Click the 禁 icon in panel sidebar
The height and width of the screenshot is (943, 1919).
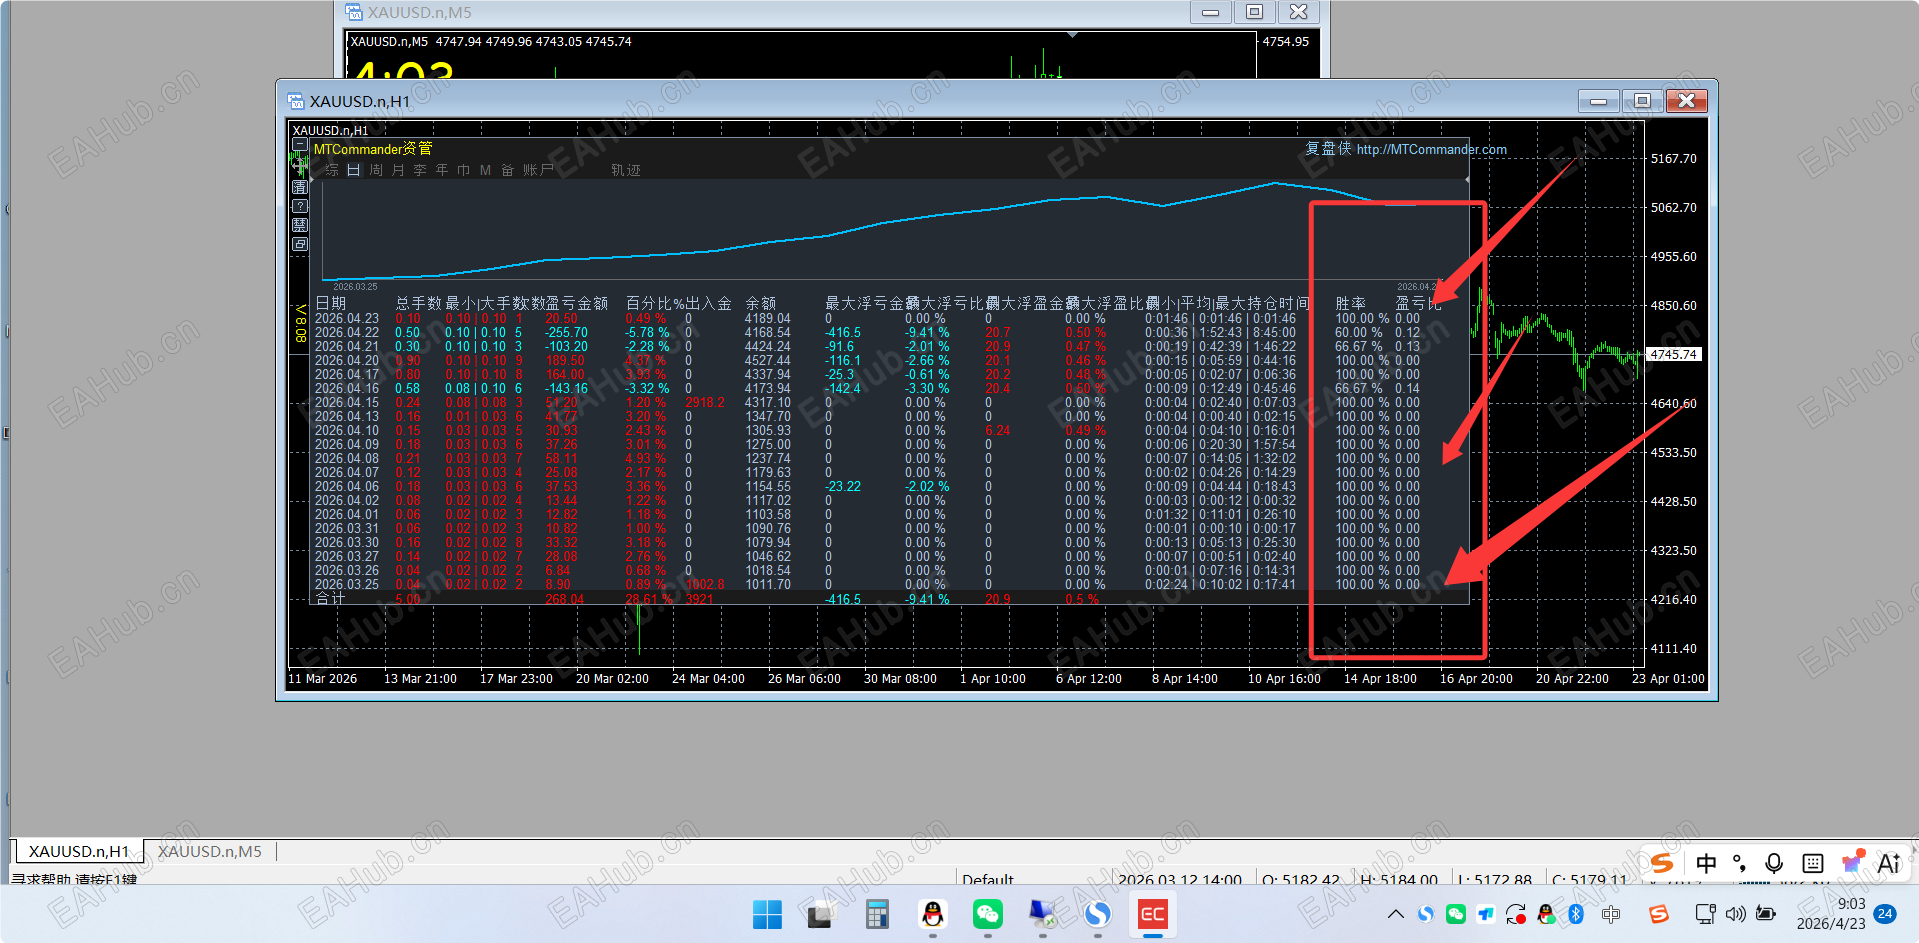coord(300,225)
